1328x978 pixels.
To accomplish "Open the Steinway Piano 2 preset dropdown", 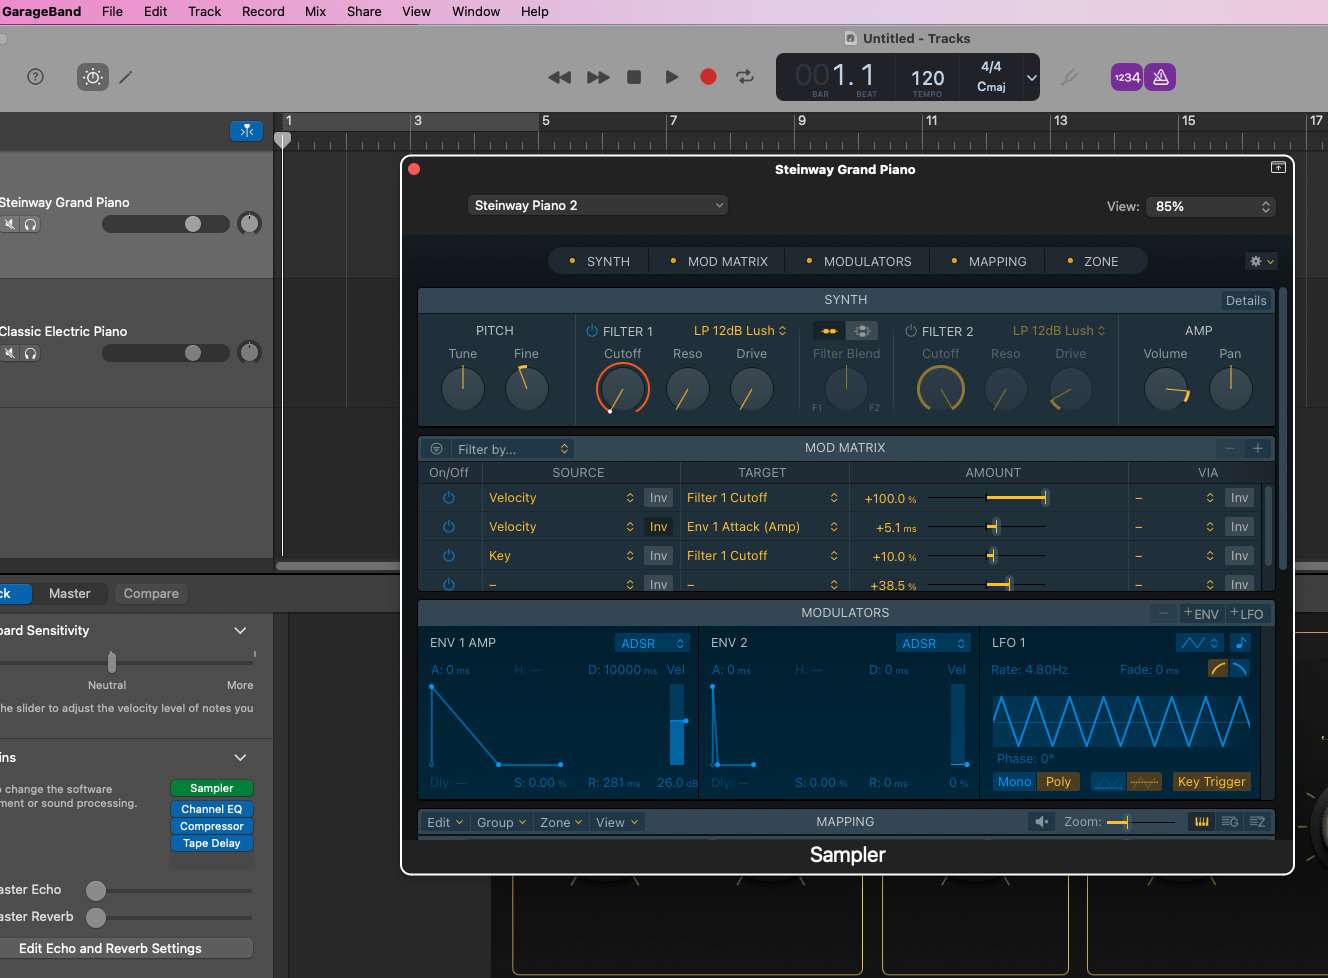I will click(597, 205).
